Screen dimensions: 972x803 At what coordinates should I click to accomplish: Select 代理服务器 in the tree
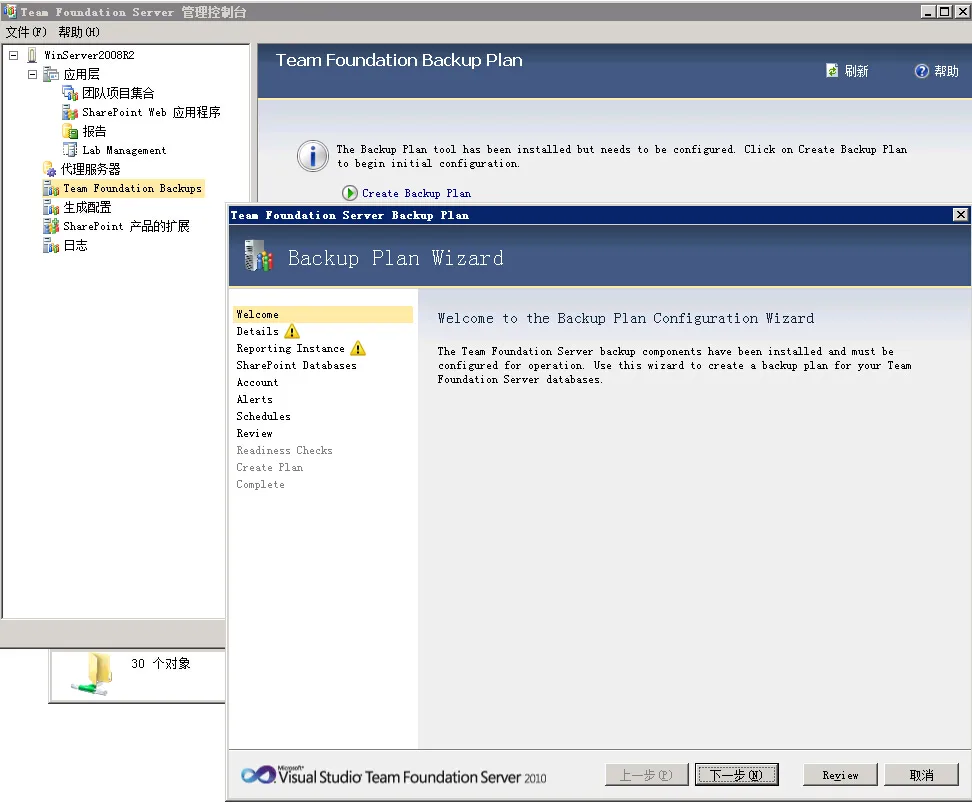coord(91,169)
